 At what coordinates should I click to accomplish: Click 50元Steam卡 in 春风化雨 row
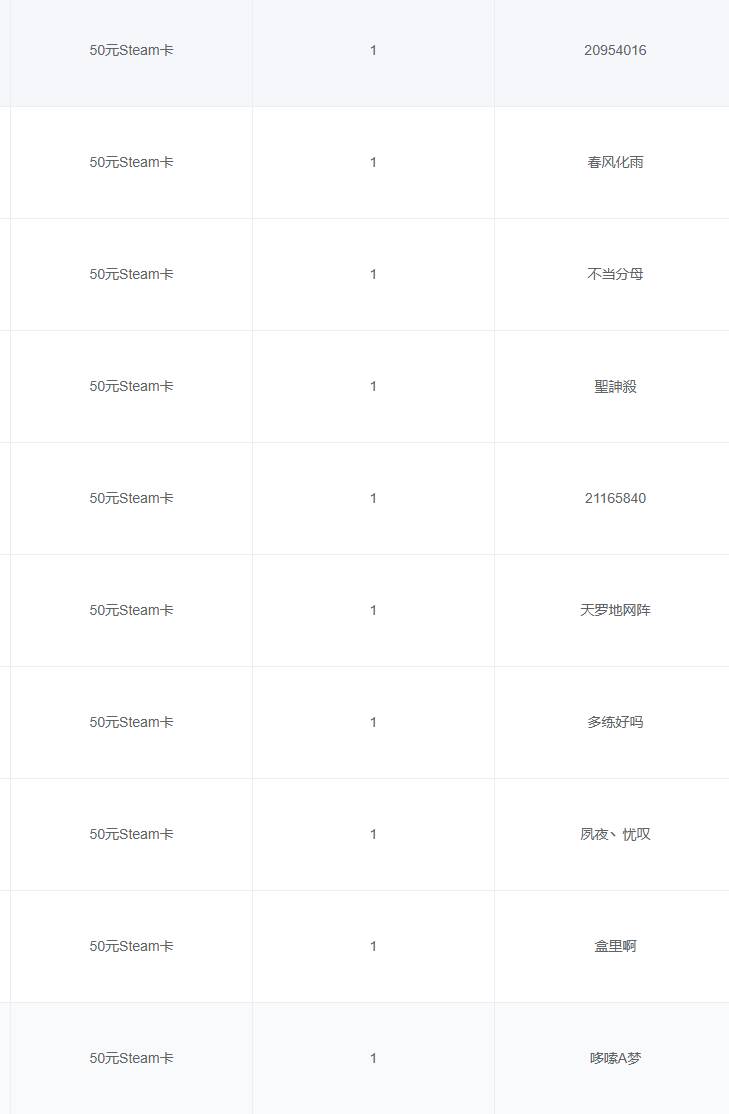[x=131, y=162]
